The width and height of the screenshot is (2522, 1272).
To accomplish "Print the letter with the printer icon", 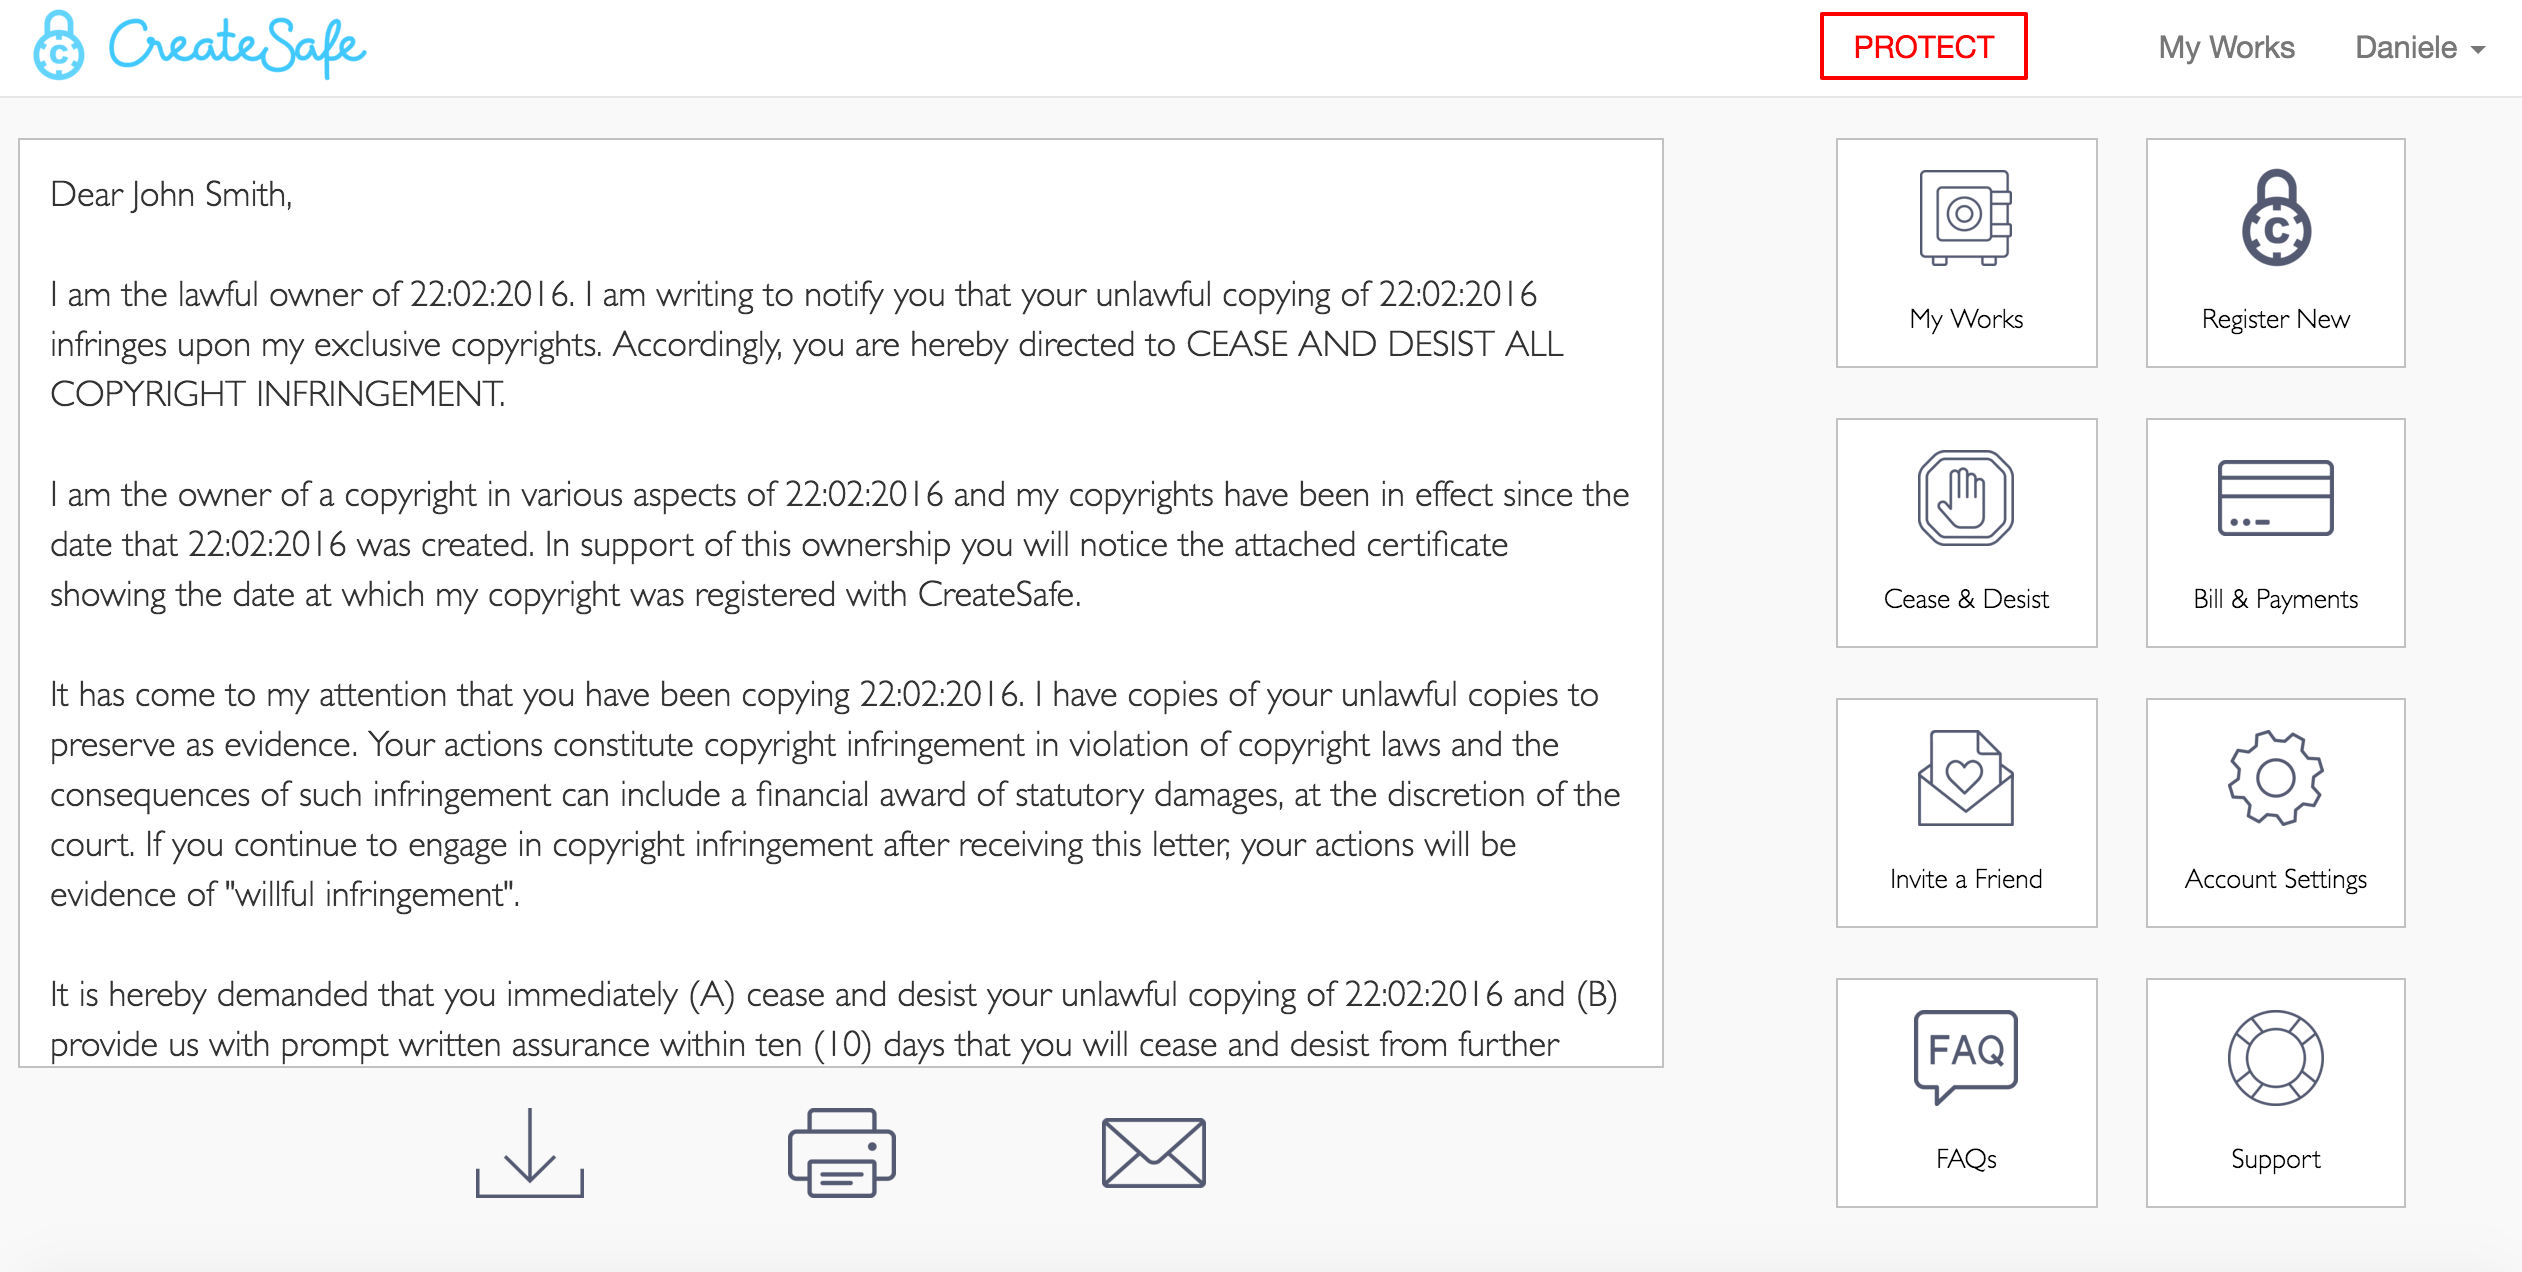I will coord(842,1153).
